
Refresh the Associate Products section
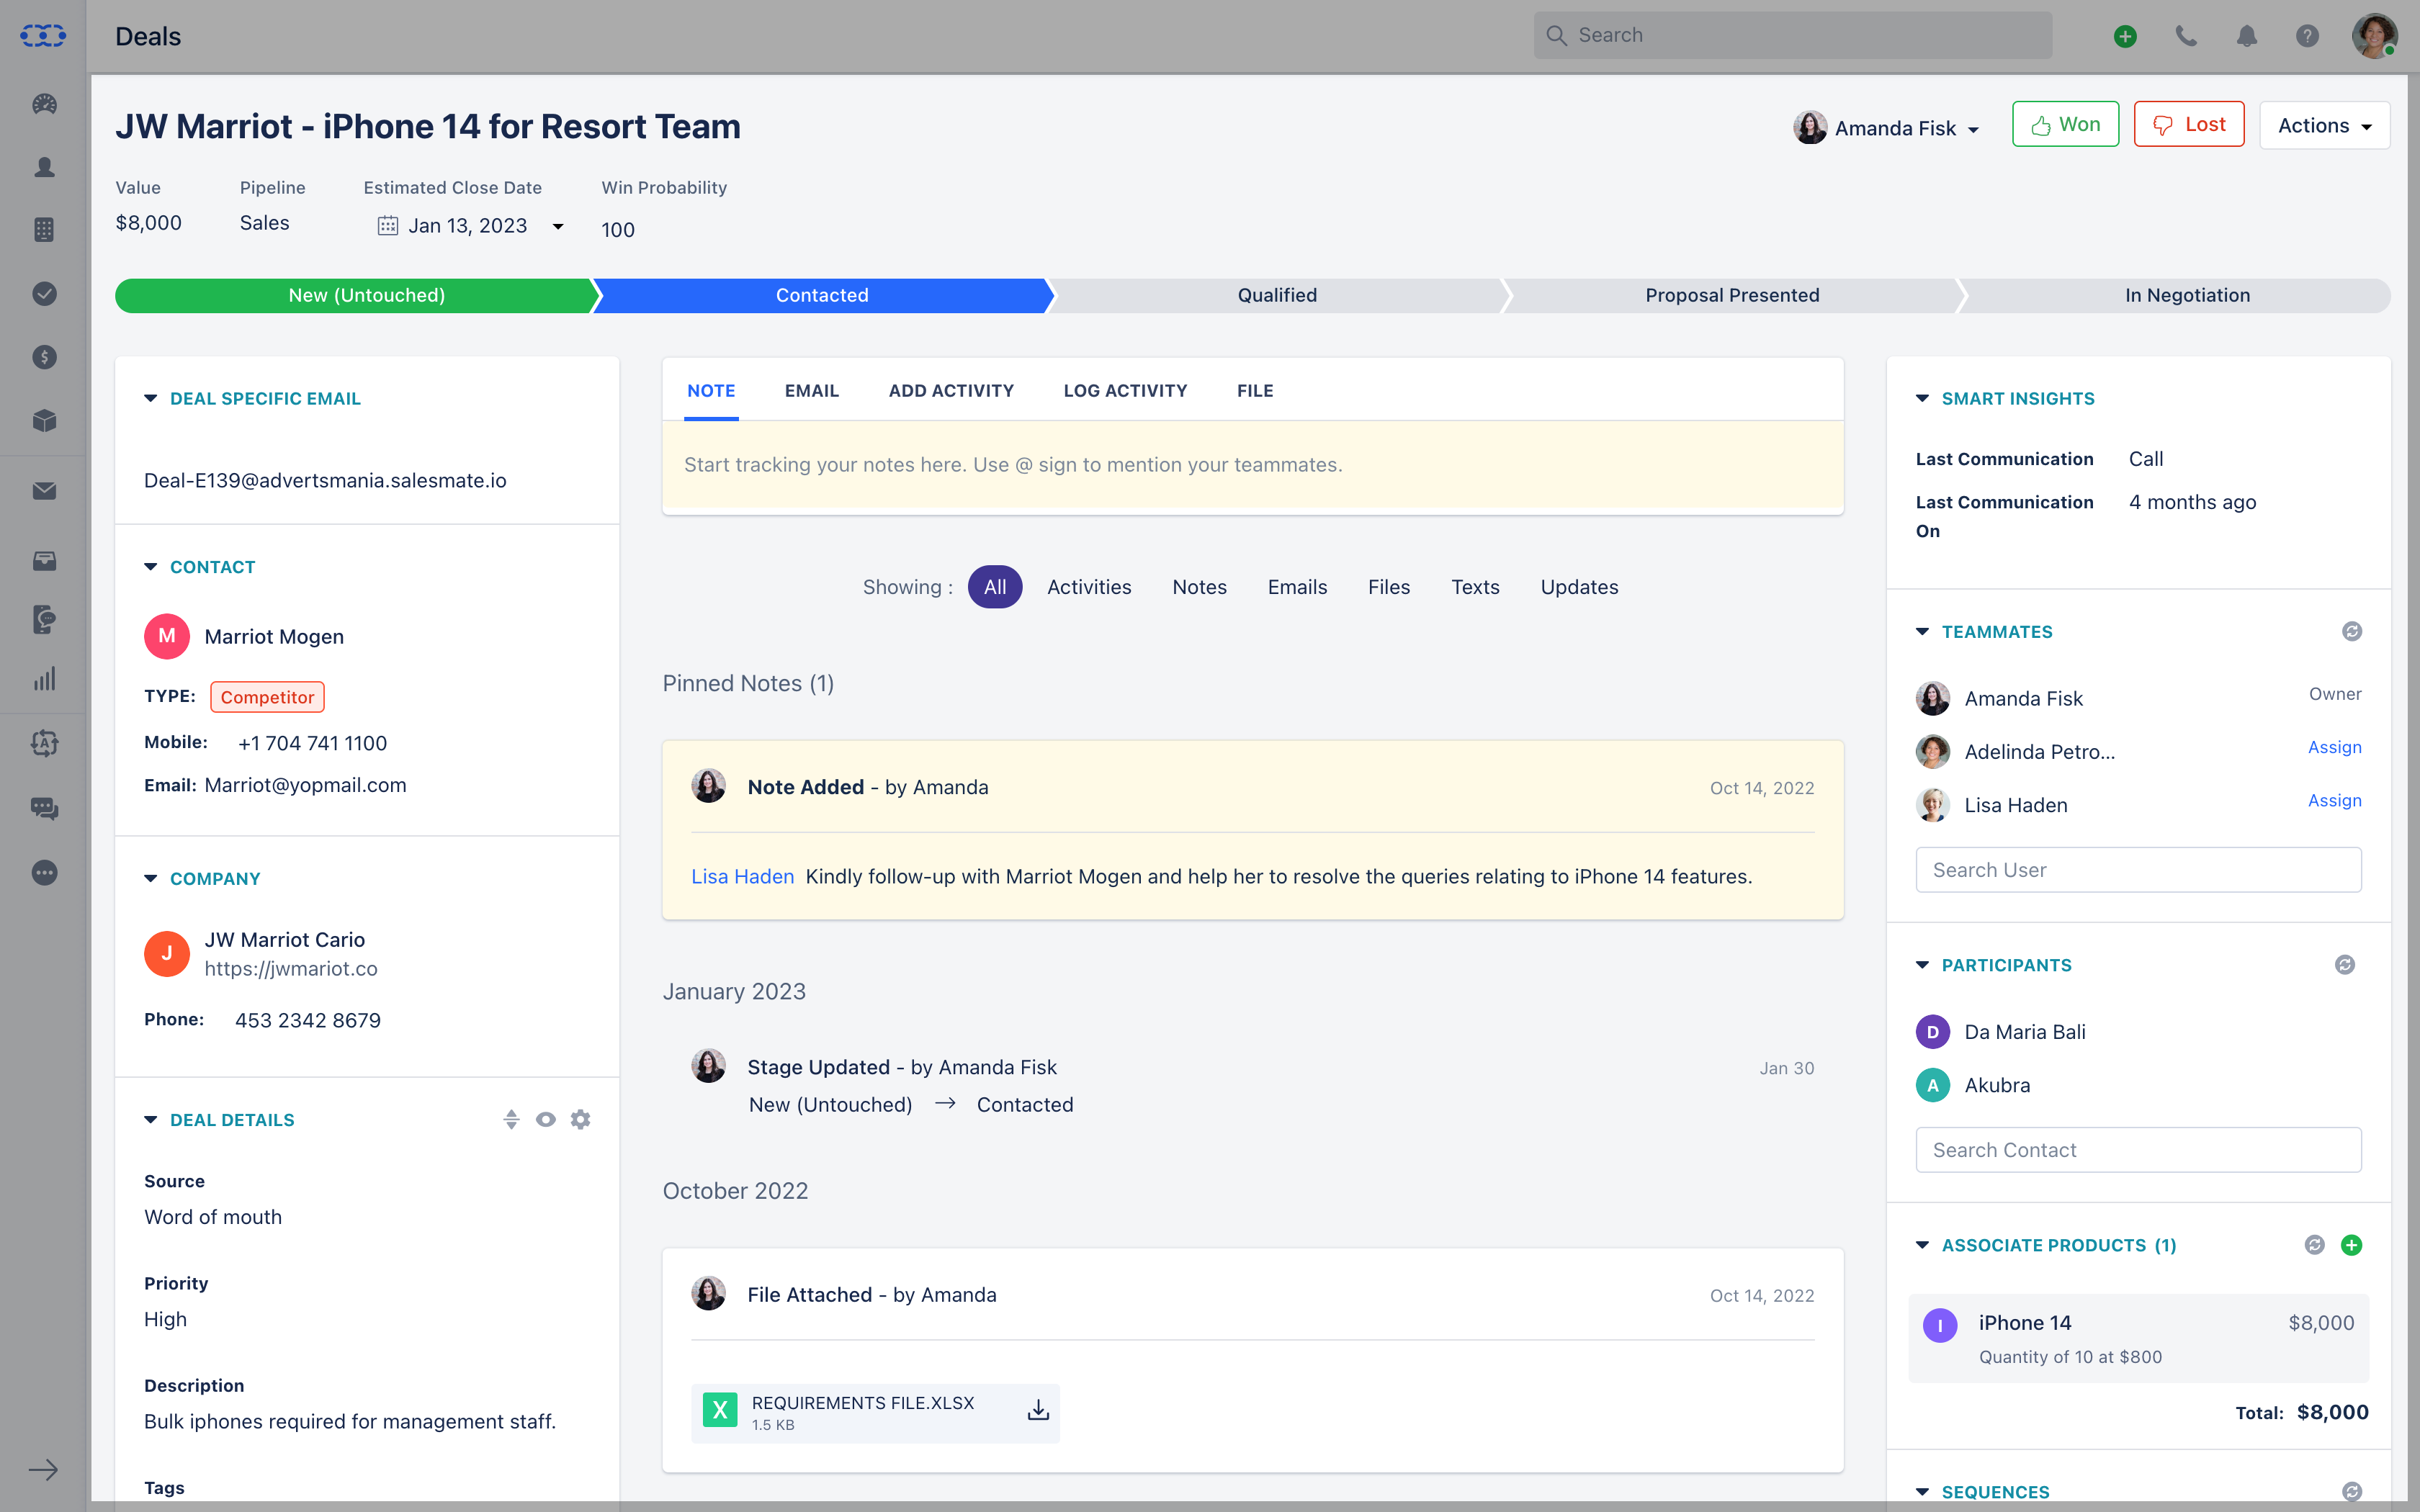click(x=2315, y=1245)
